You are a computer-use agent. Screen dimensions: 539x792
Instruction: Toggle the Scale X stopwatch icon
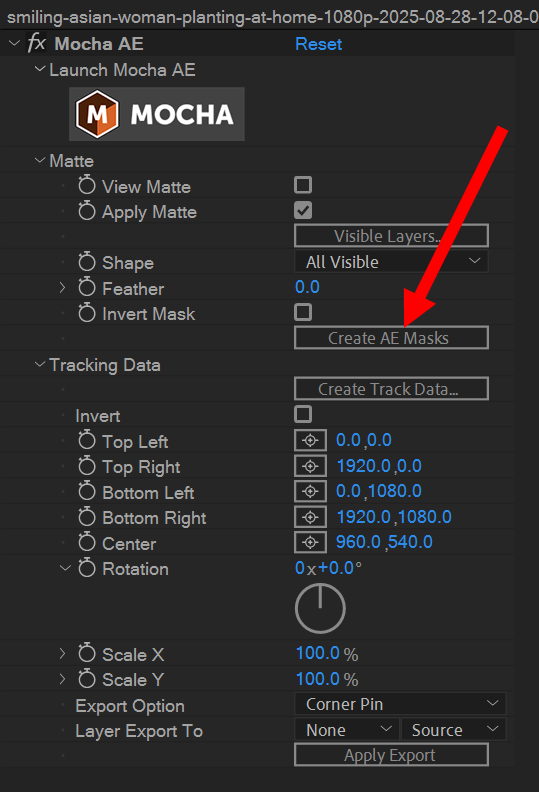click(x=87, y=653)
